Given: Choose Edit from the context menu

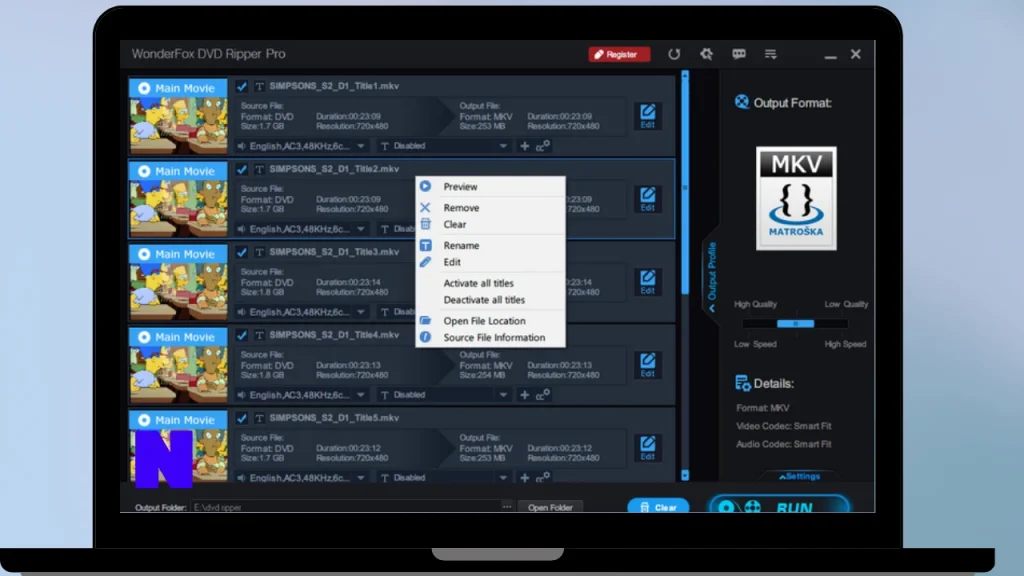Looking at the screenshot, I should click(490, 263).
